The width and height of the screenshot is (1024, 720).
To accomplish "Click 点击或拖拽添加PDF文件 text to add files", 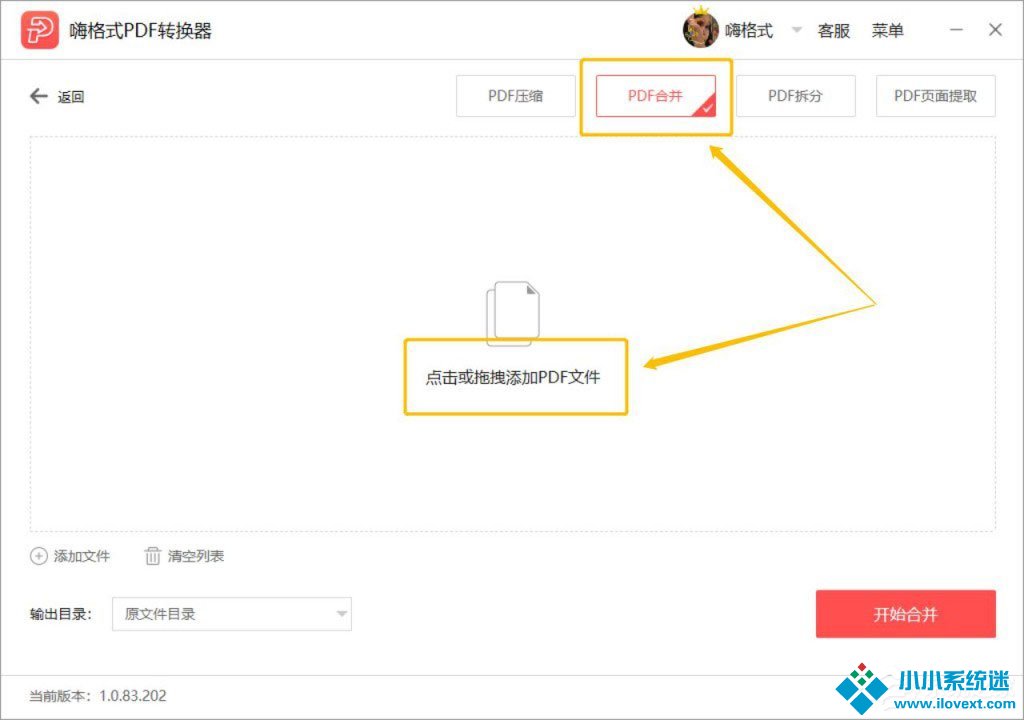I will 513,378.
